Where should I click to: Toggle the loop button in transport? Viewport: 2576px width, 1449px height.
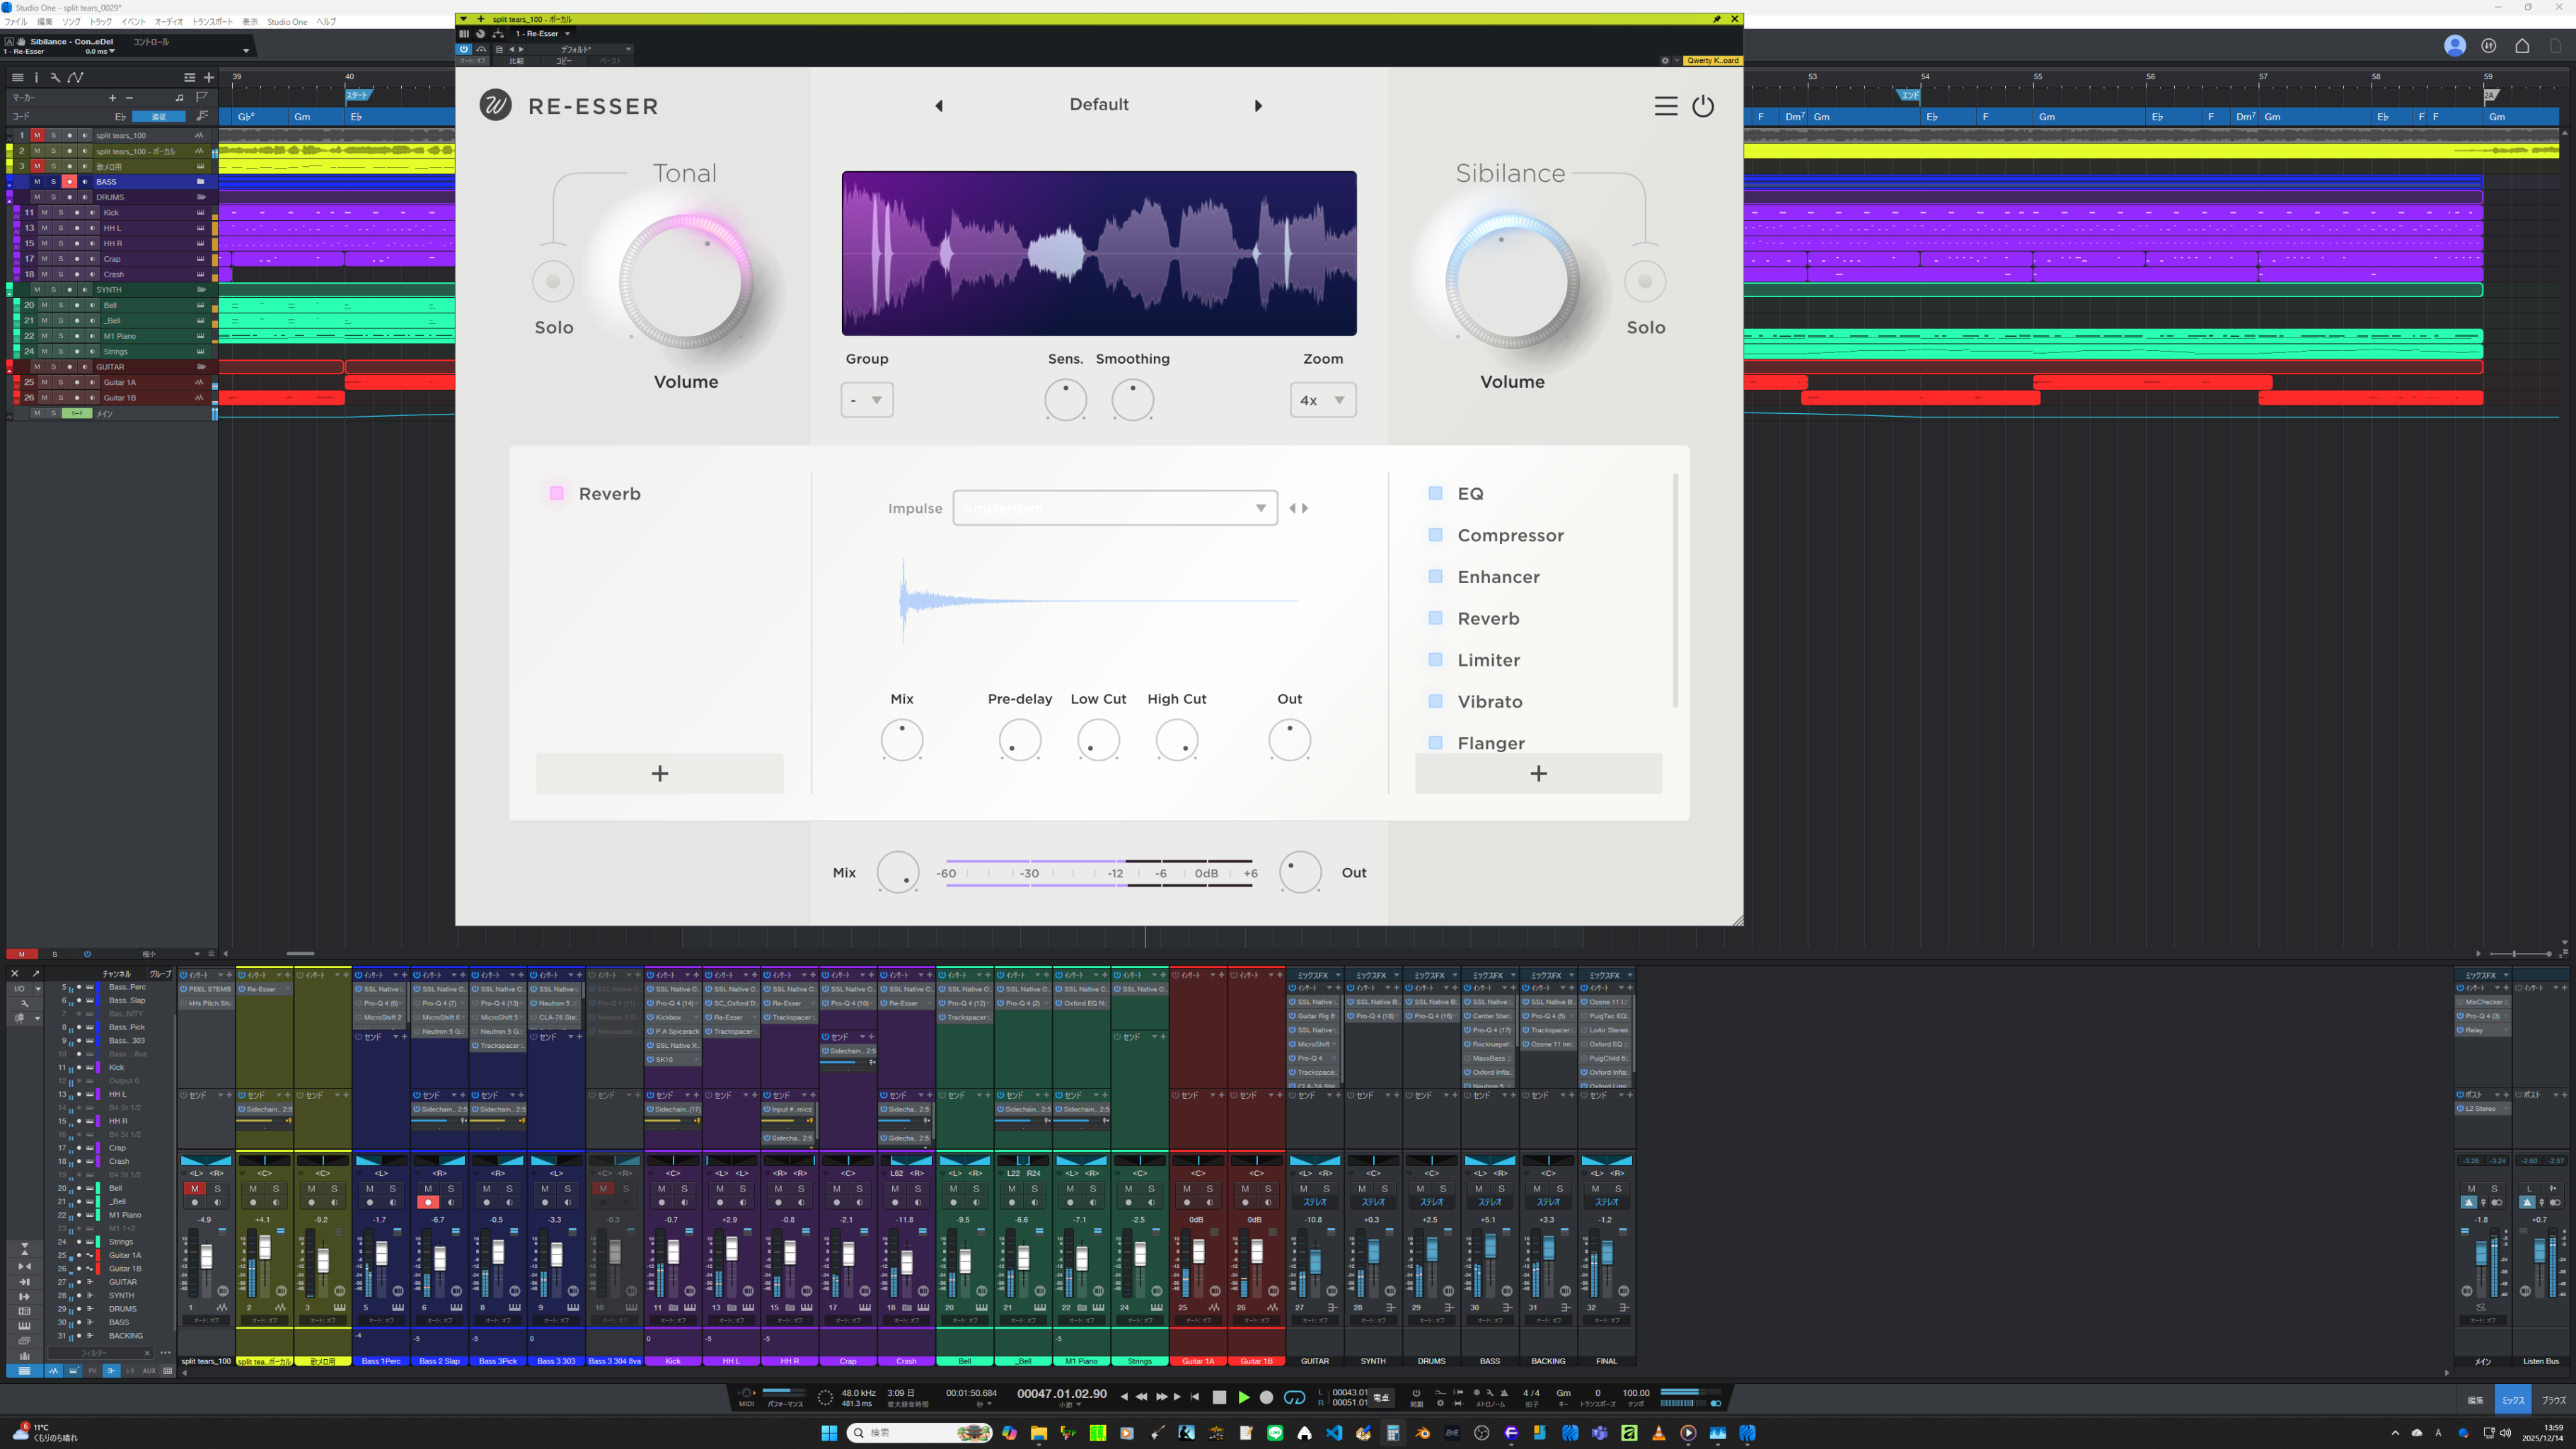pyautogui.click(x=1294, y=1397)
